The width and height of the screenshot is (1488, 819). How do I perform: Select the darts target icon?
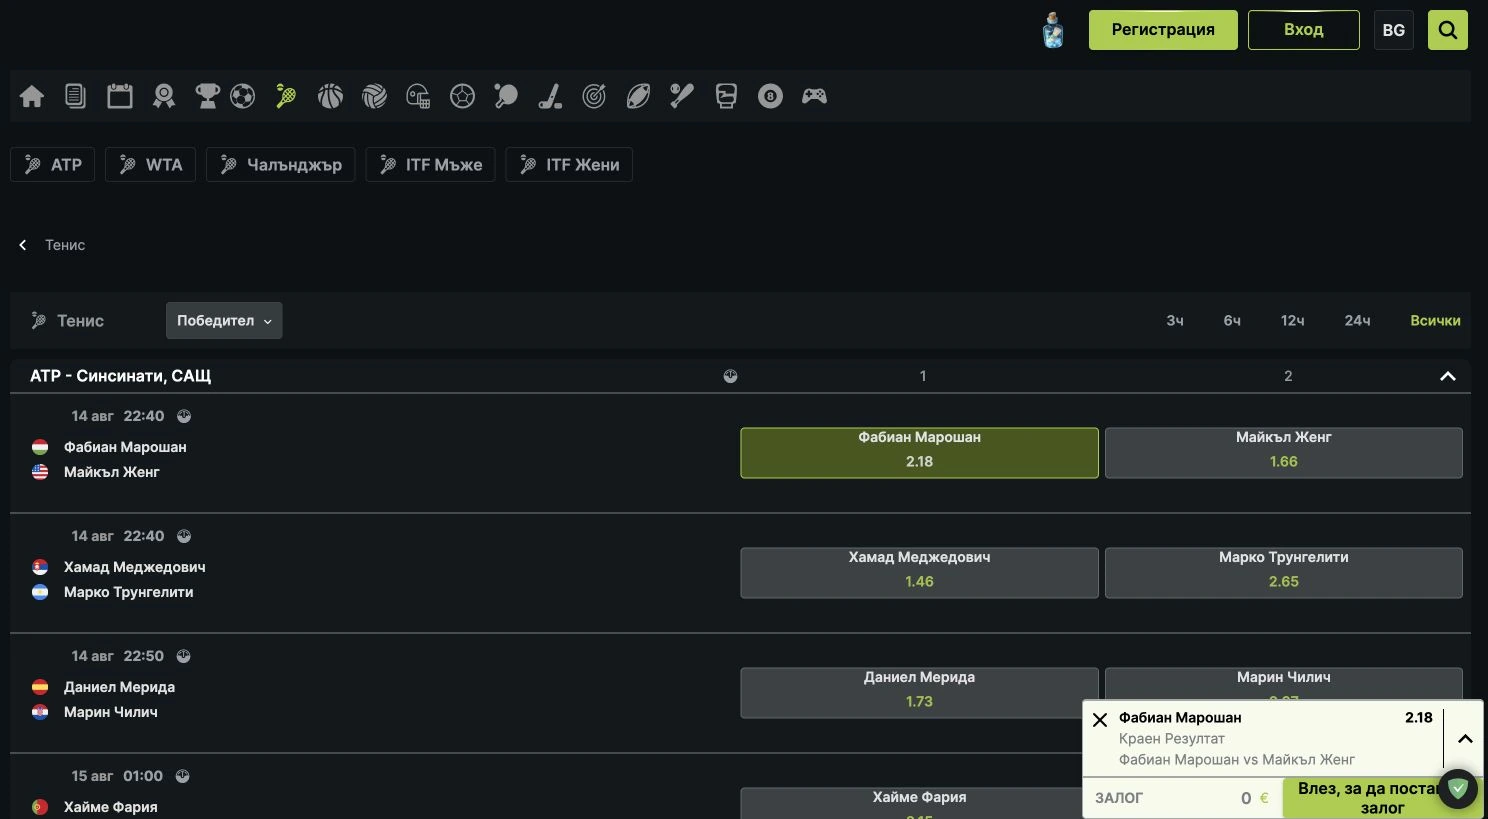point(594,96)
